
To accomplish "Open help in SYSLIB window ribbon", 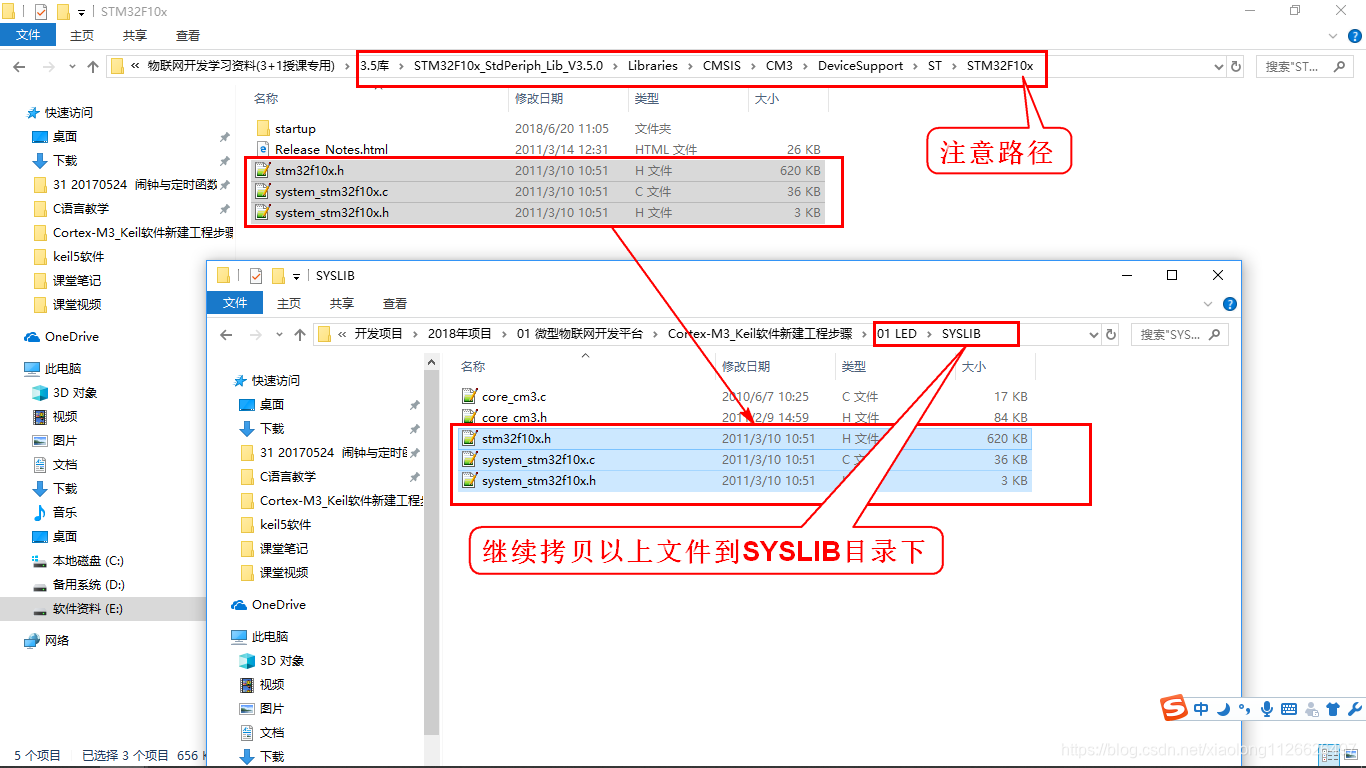I will [1230, 304].
